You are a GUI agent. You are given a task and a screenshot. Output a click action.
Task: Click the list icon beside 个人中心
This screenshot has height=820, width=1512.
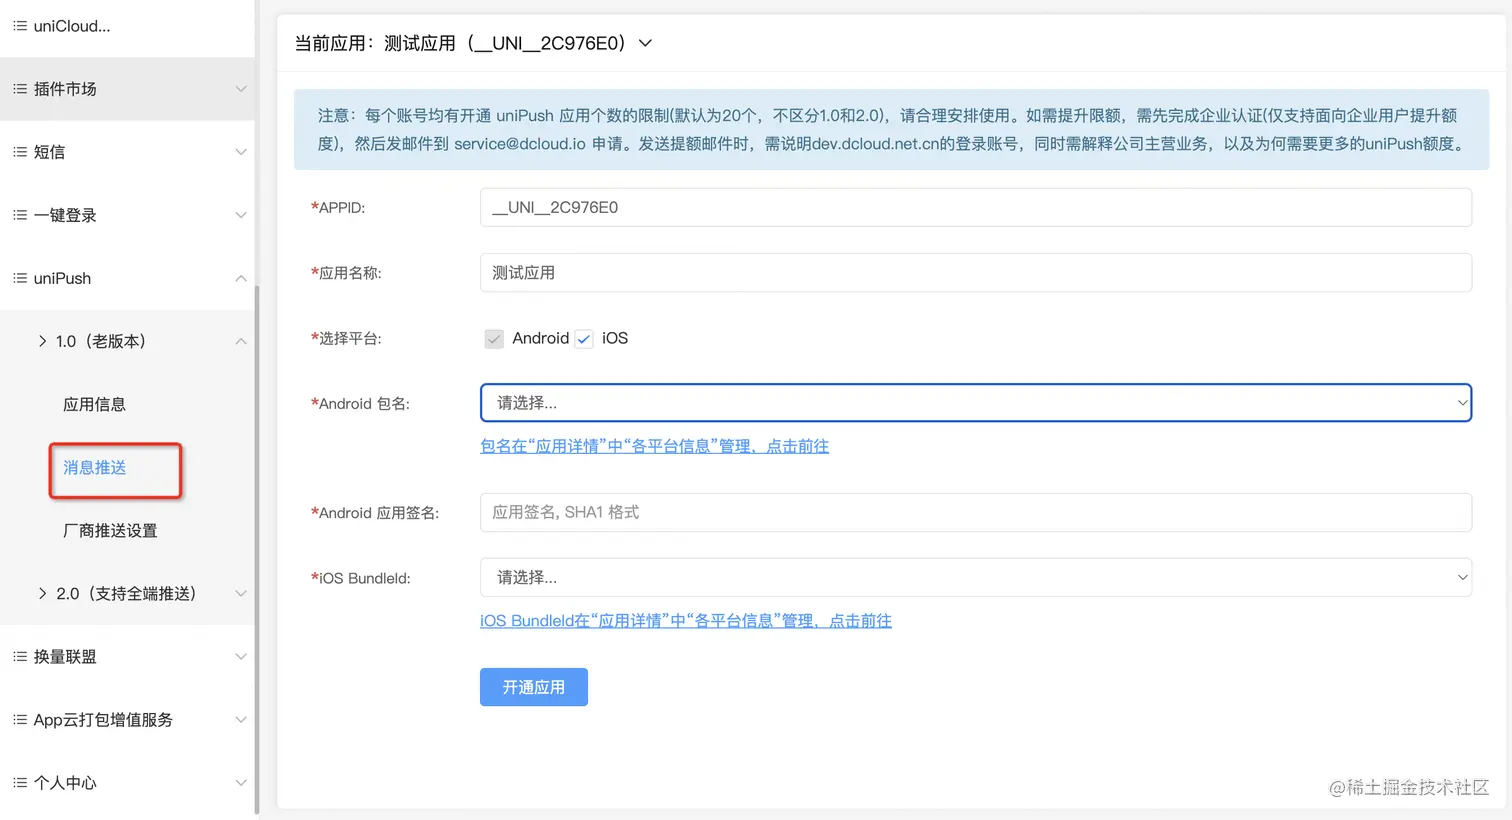click(x=20, y=782)
